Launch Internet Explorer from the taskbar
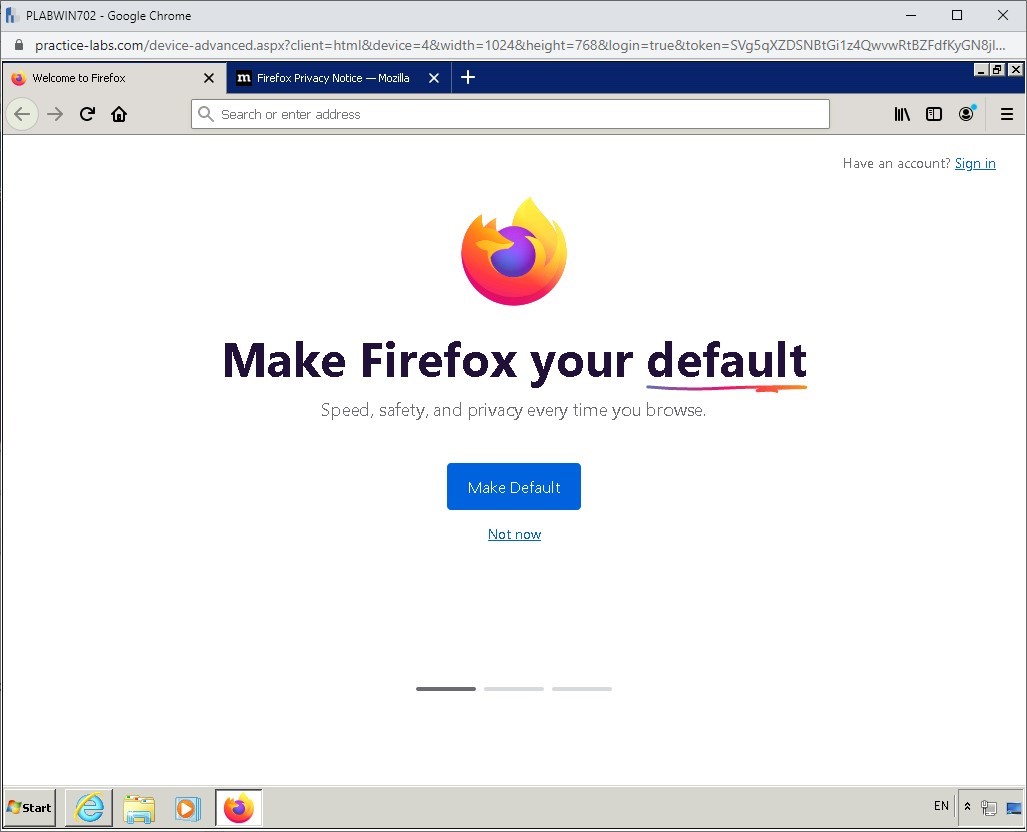 coord(90,808)
